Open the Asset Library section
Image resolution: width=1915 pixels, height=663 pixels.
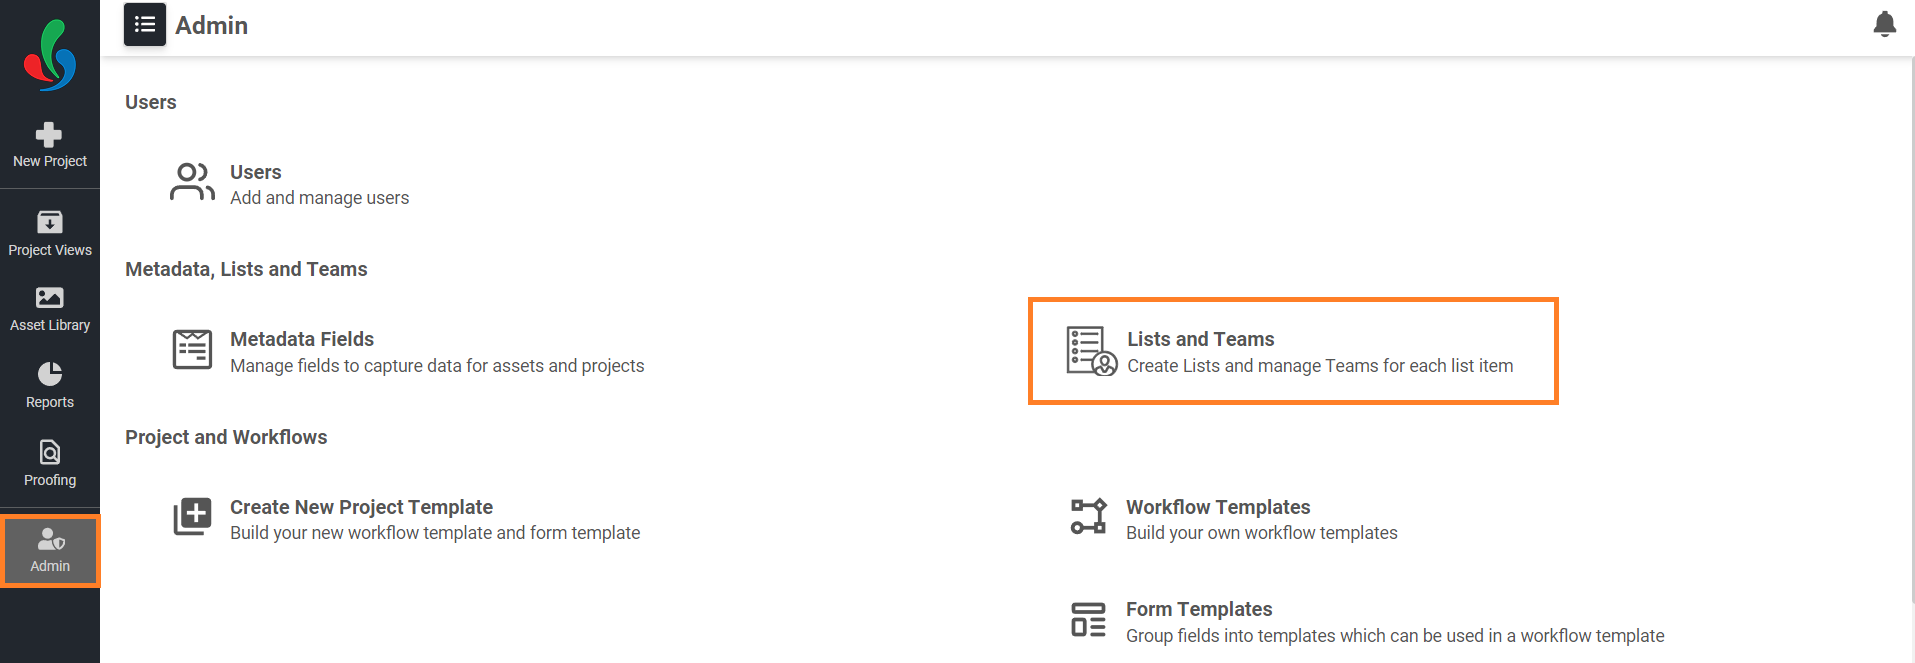coord(50,310)
